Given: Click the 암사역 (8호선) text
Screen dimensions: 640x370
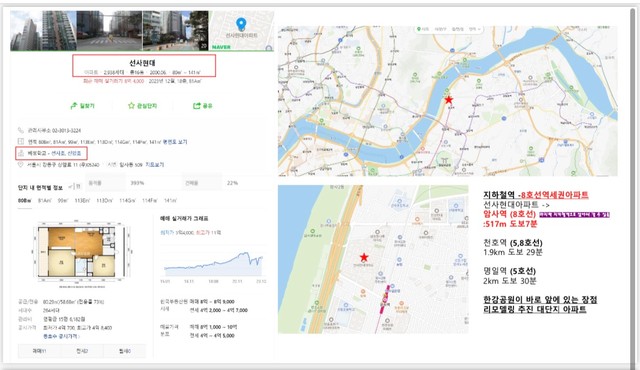Looking at the screenshot, I should pyautogui.click(x=509, y=214).
